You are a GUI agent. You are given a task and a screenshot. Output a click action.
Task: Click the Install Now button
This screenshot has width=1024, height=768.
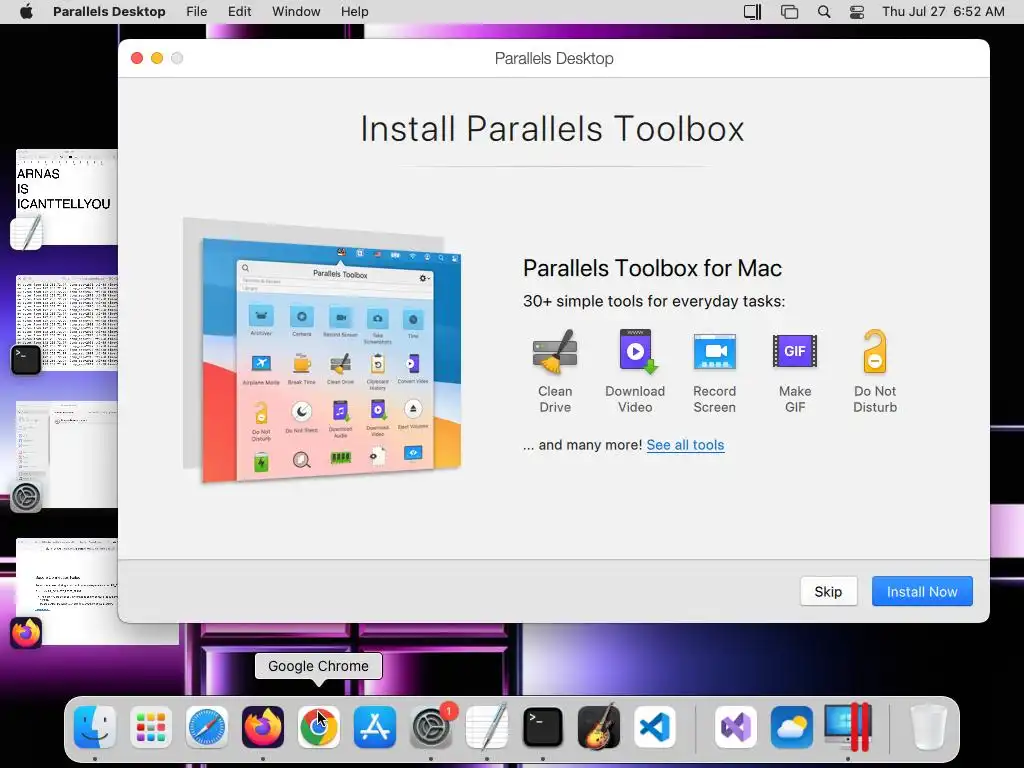(921, 591)
